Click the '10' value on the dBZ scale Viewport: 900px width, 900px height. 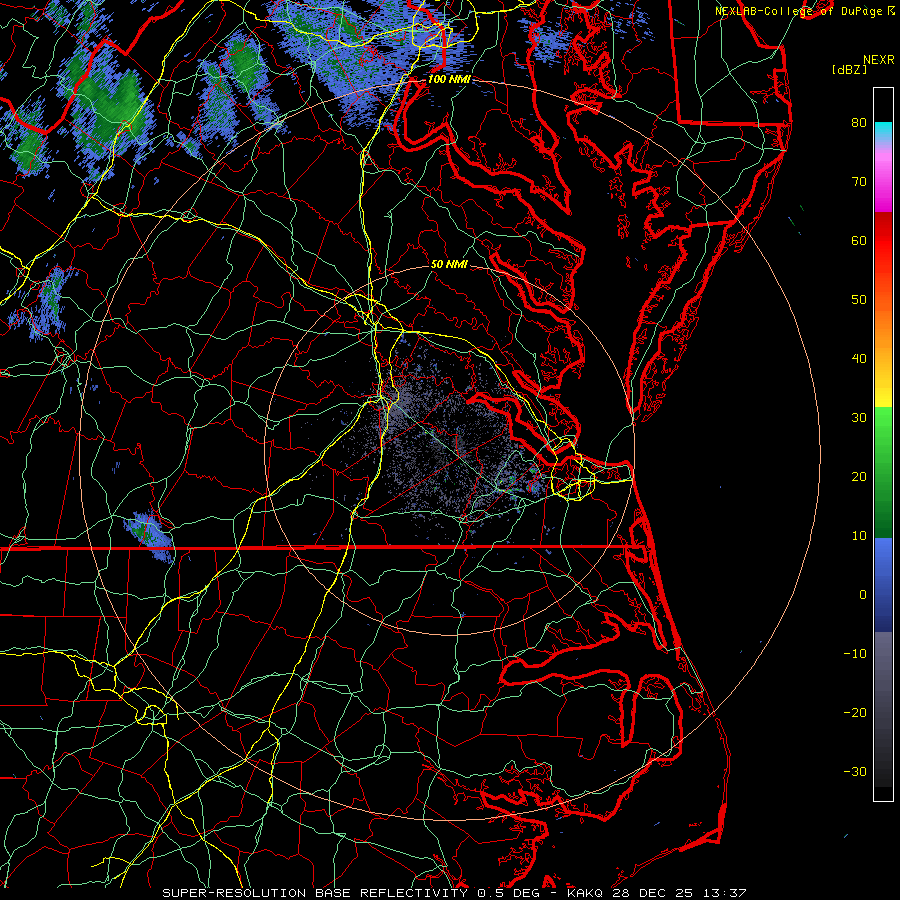coord(859,536)
